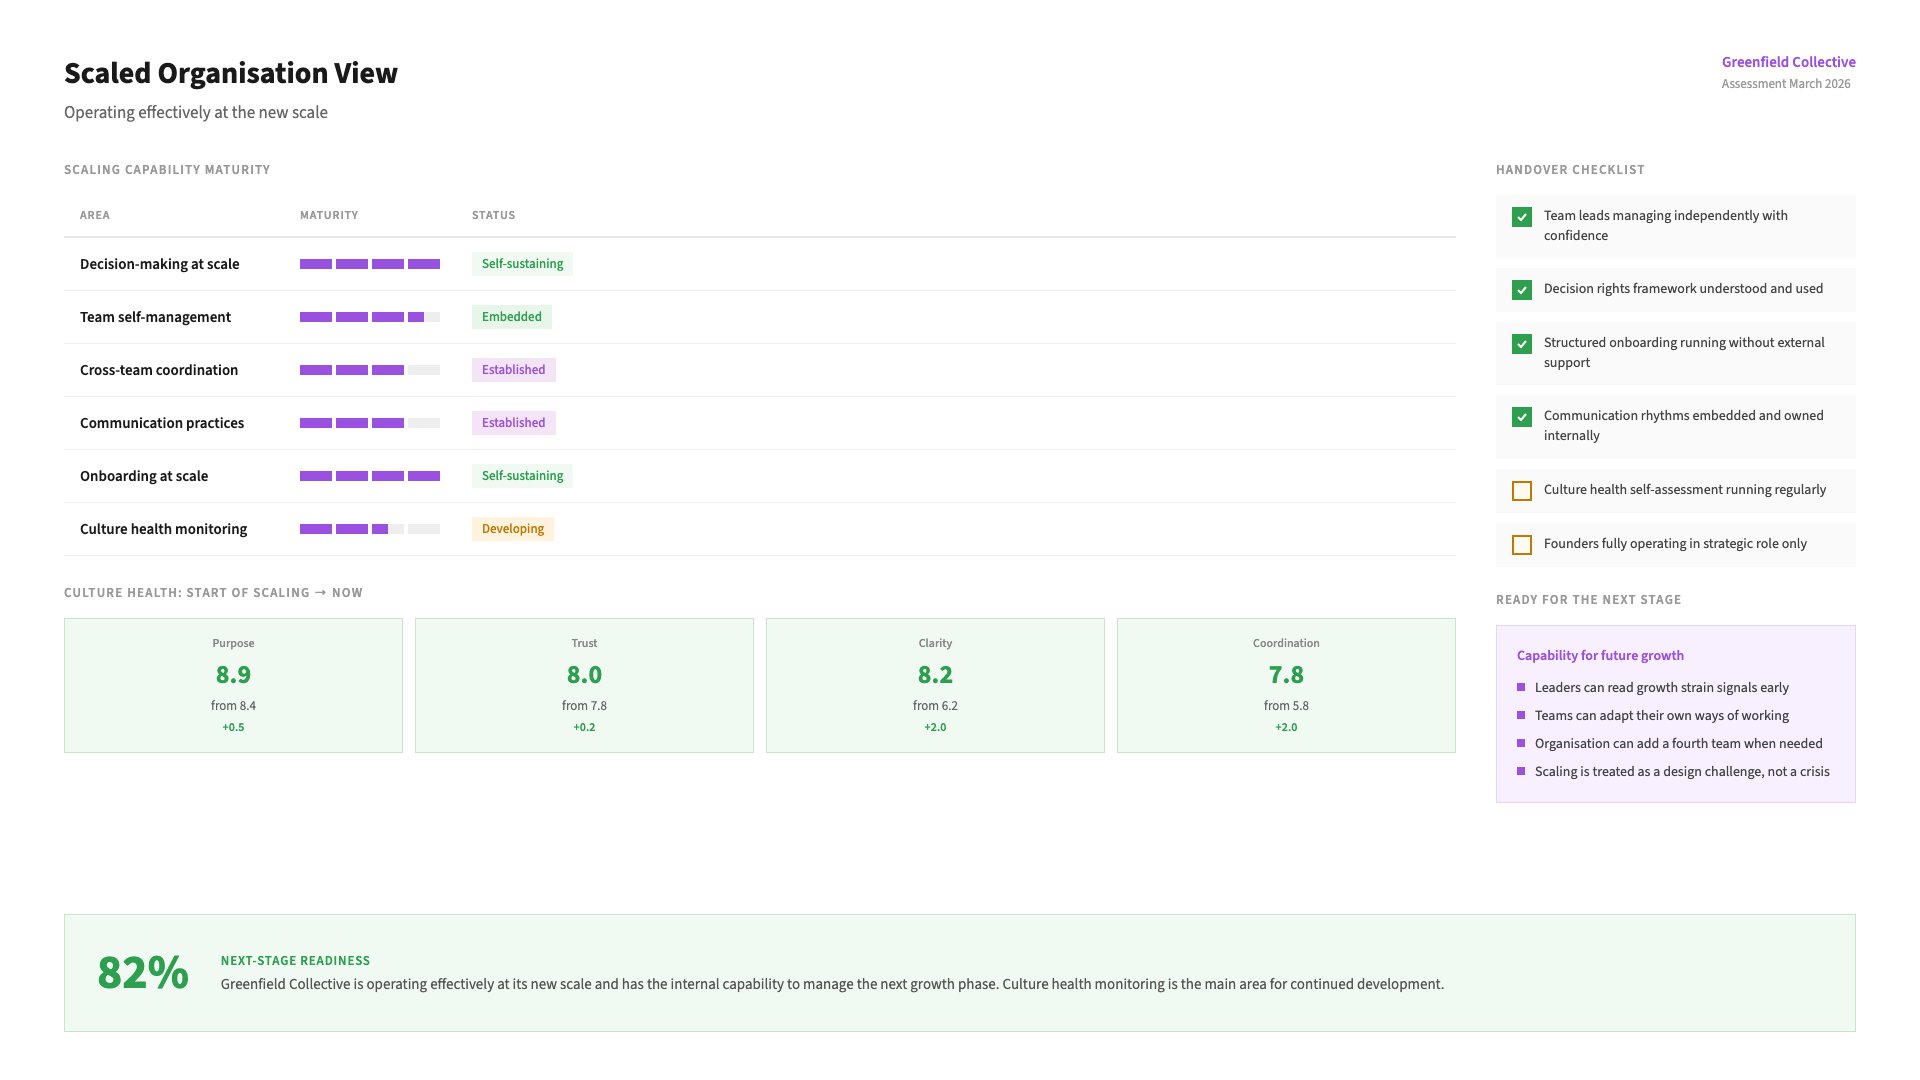This screenshot has height=1080, width=1920.
Task: Toggle 'Structured onboarding running' checkbox
Action: 1522,344
